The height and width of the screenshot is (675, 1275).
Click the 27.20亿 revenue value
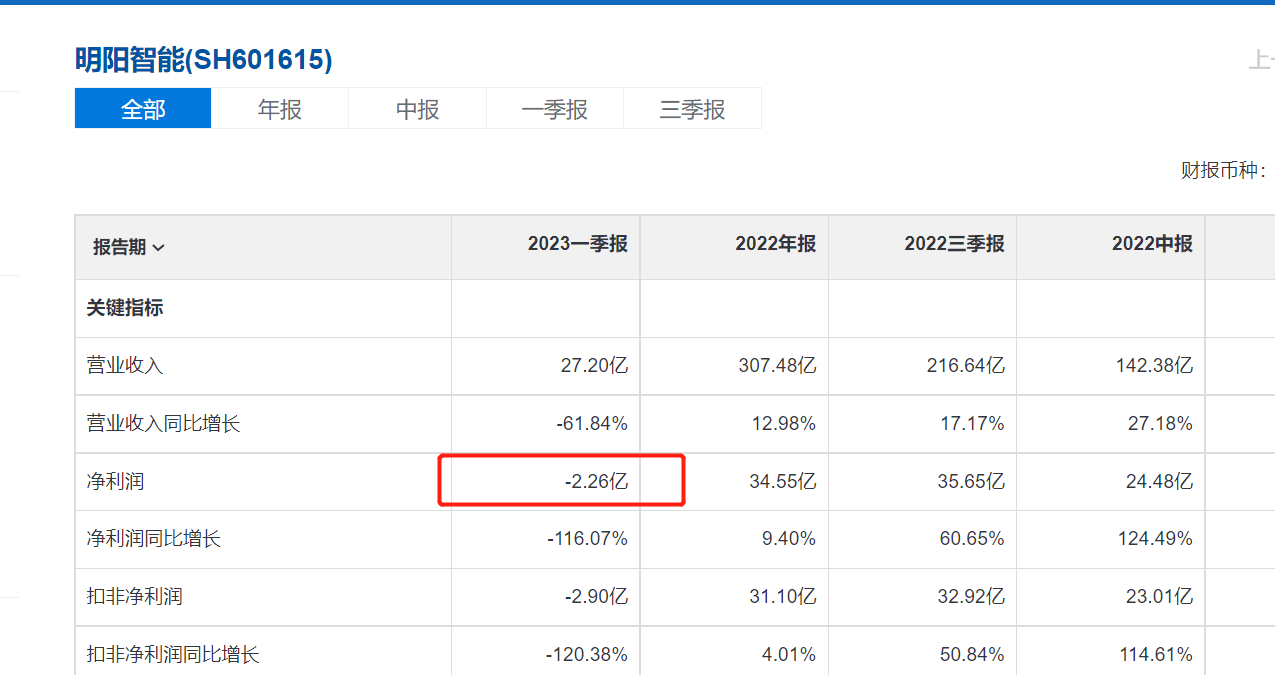(594, 366)
